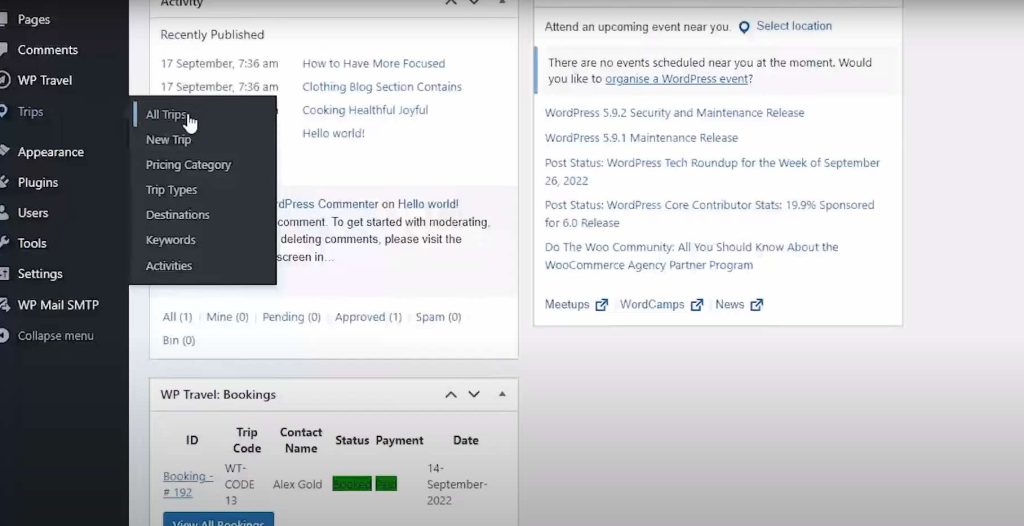Click the location pin icon beside Select location
The height and width of the screenshot is (526, 1024).
coord(744,27)
